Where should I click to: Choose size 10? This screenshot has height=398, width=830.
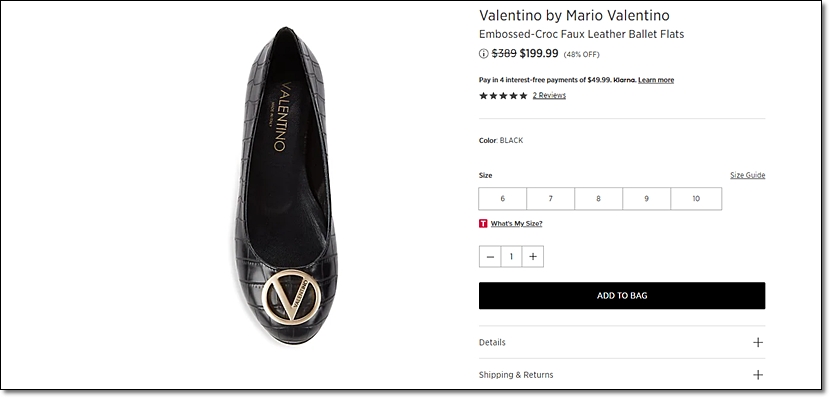click(x=696, y=199)
